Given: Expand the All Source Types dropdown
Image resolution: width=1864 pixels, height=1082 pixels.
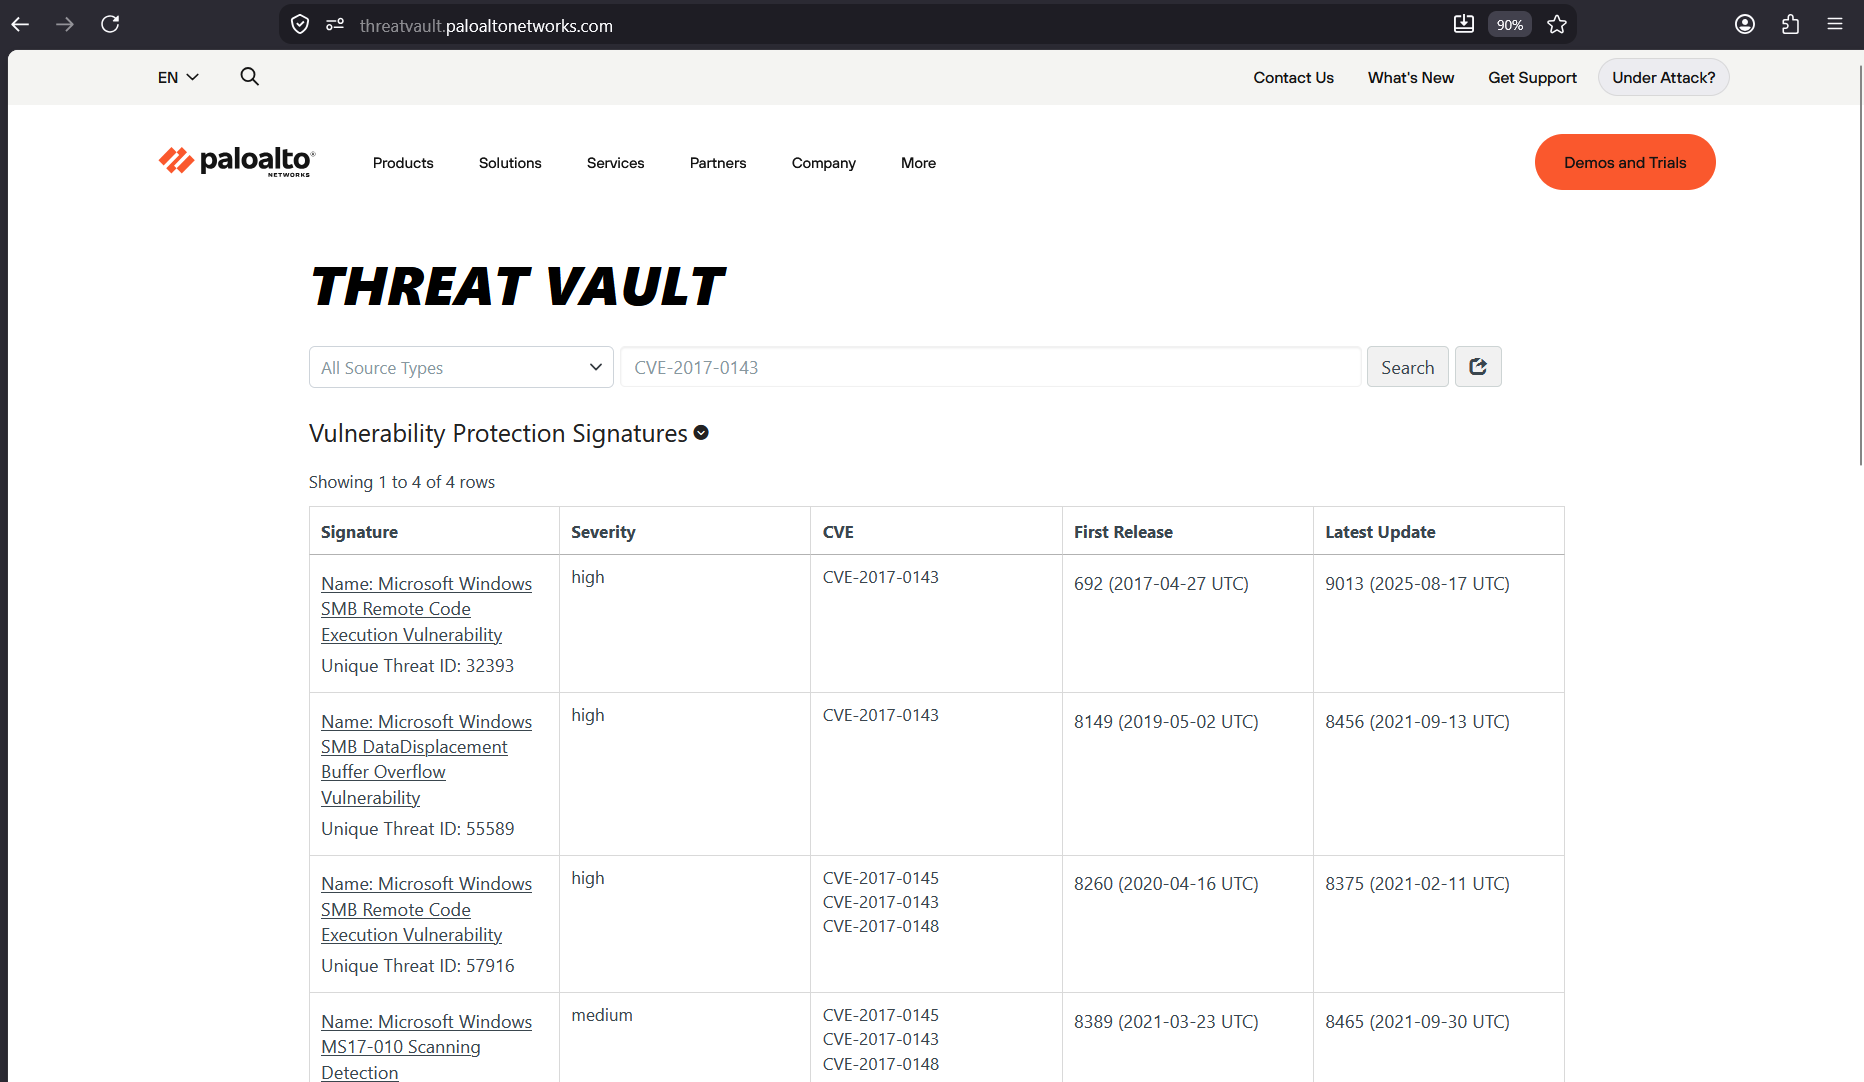Looking at the screenshot, I should click(x=461, y=367).
